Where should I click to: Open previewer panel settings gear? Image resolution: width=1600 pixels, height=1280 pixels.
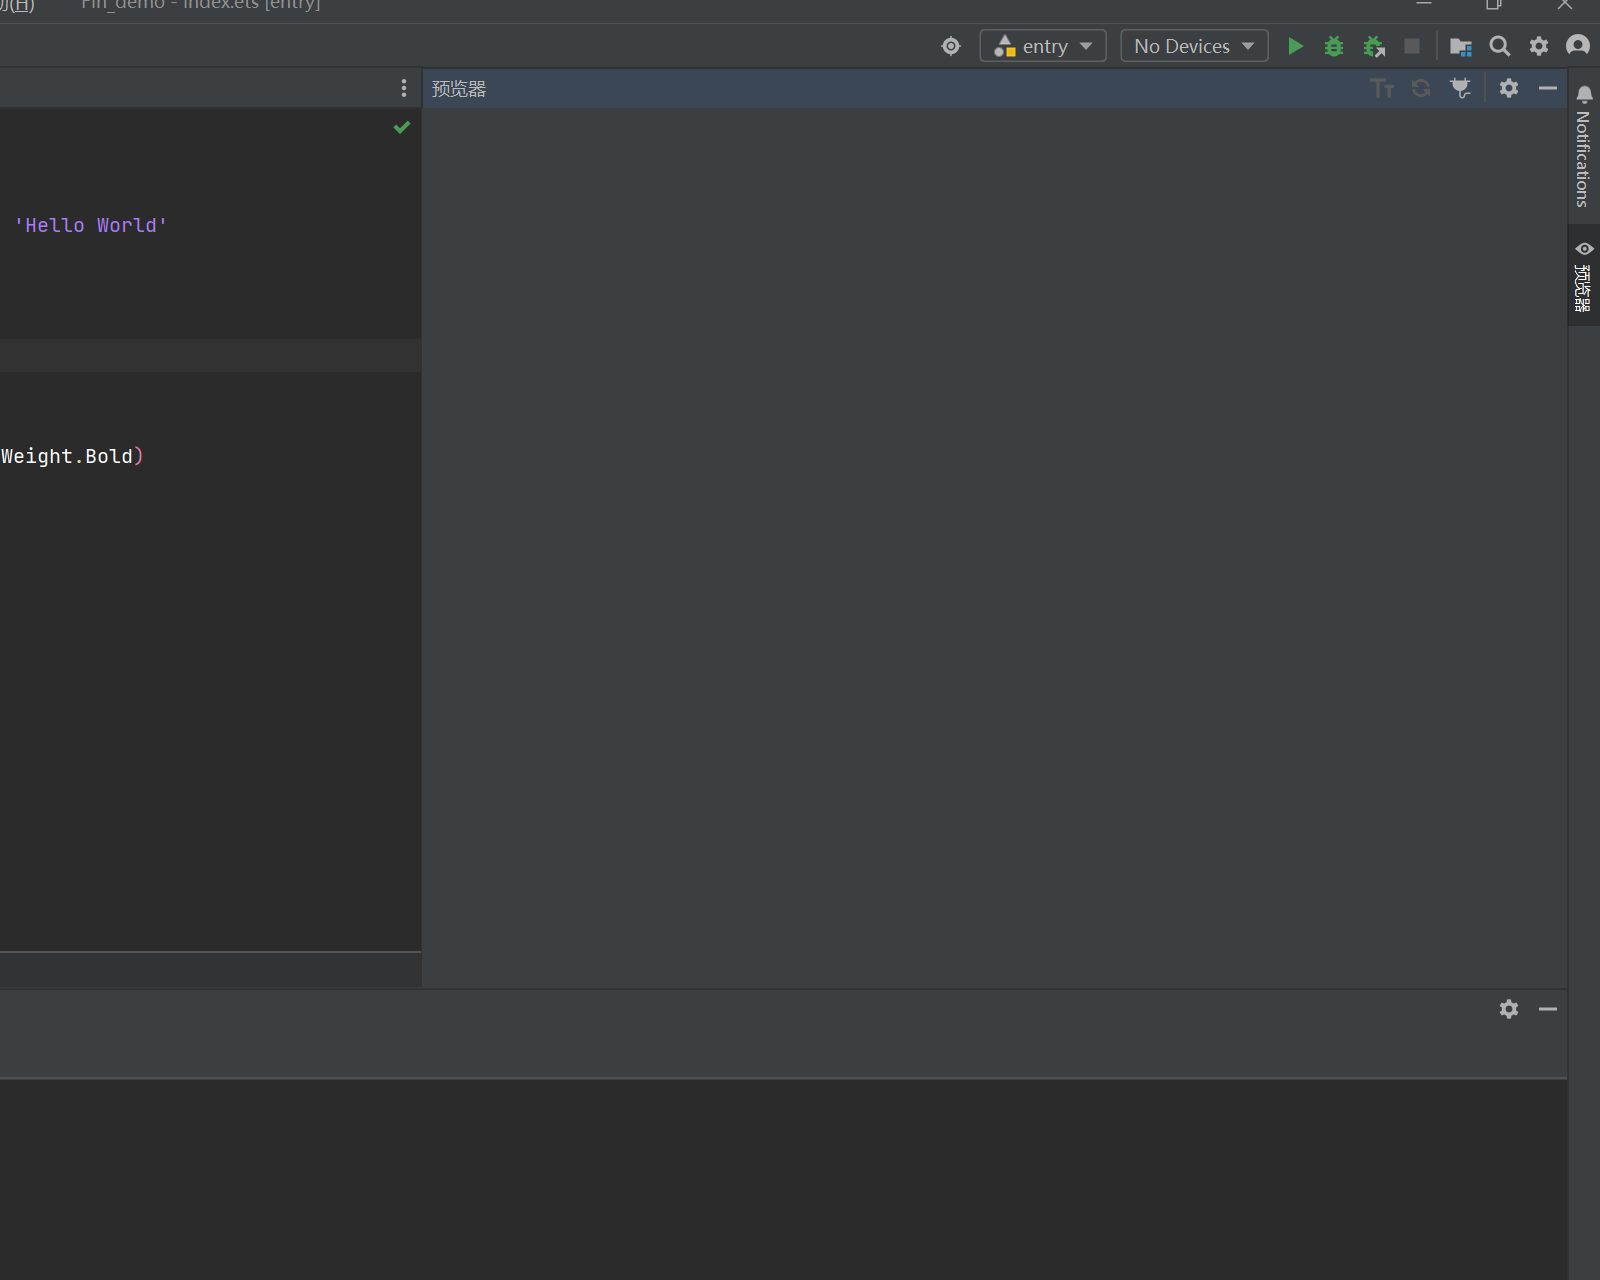click(x=1509, y=88)
